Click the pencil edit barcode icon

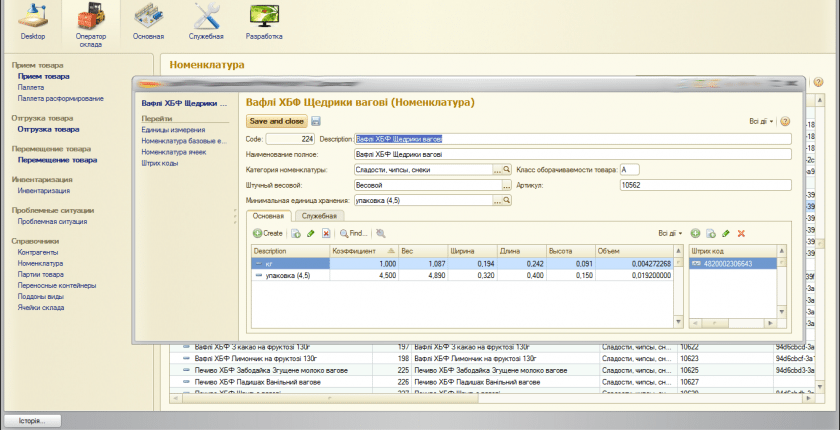pyautogui.click(x=726, y=233)
